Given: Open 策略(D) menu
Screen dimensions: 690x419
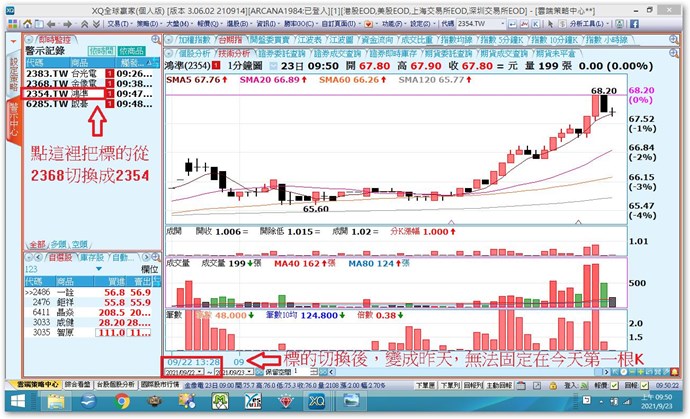Looking at the screenshot, I should [x=147, y=24].
